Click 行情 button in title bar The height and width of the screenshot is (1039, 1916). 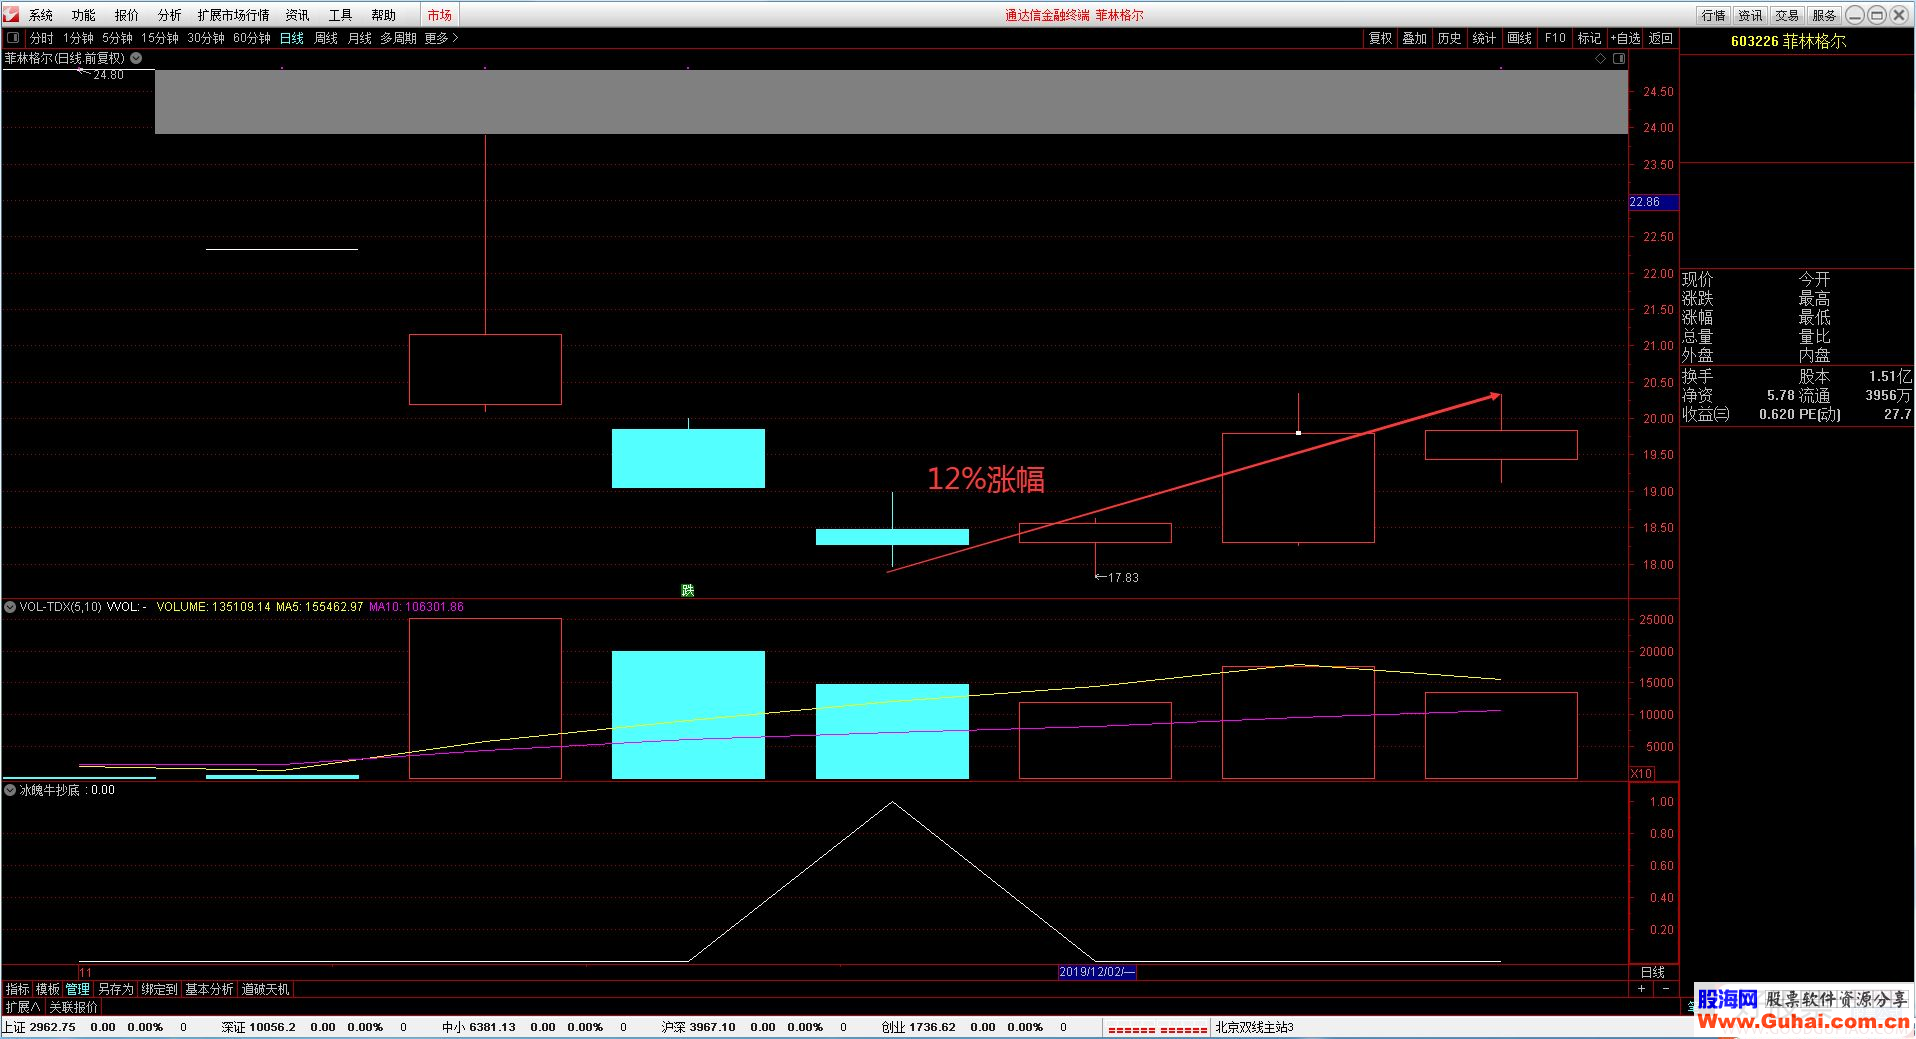click(x=1714, y=15)
